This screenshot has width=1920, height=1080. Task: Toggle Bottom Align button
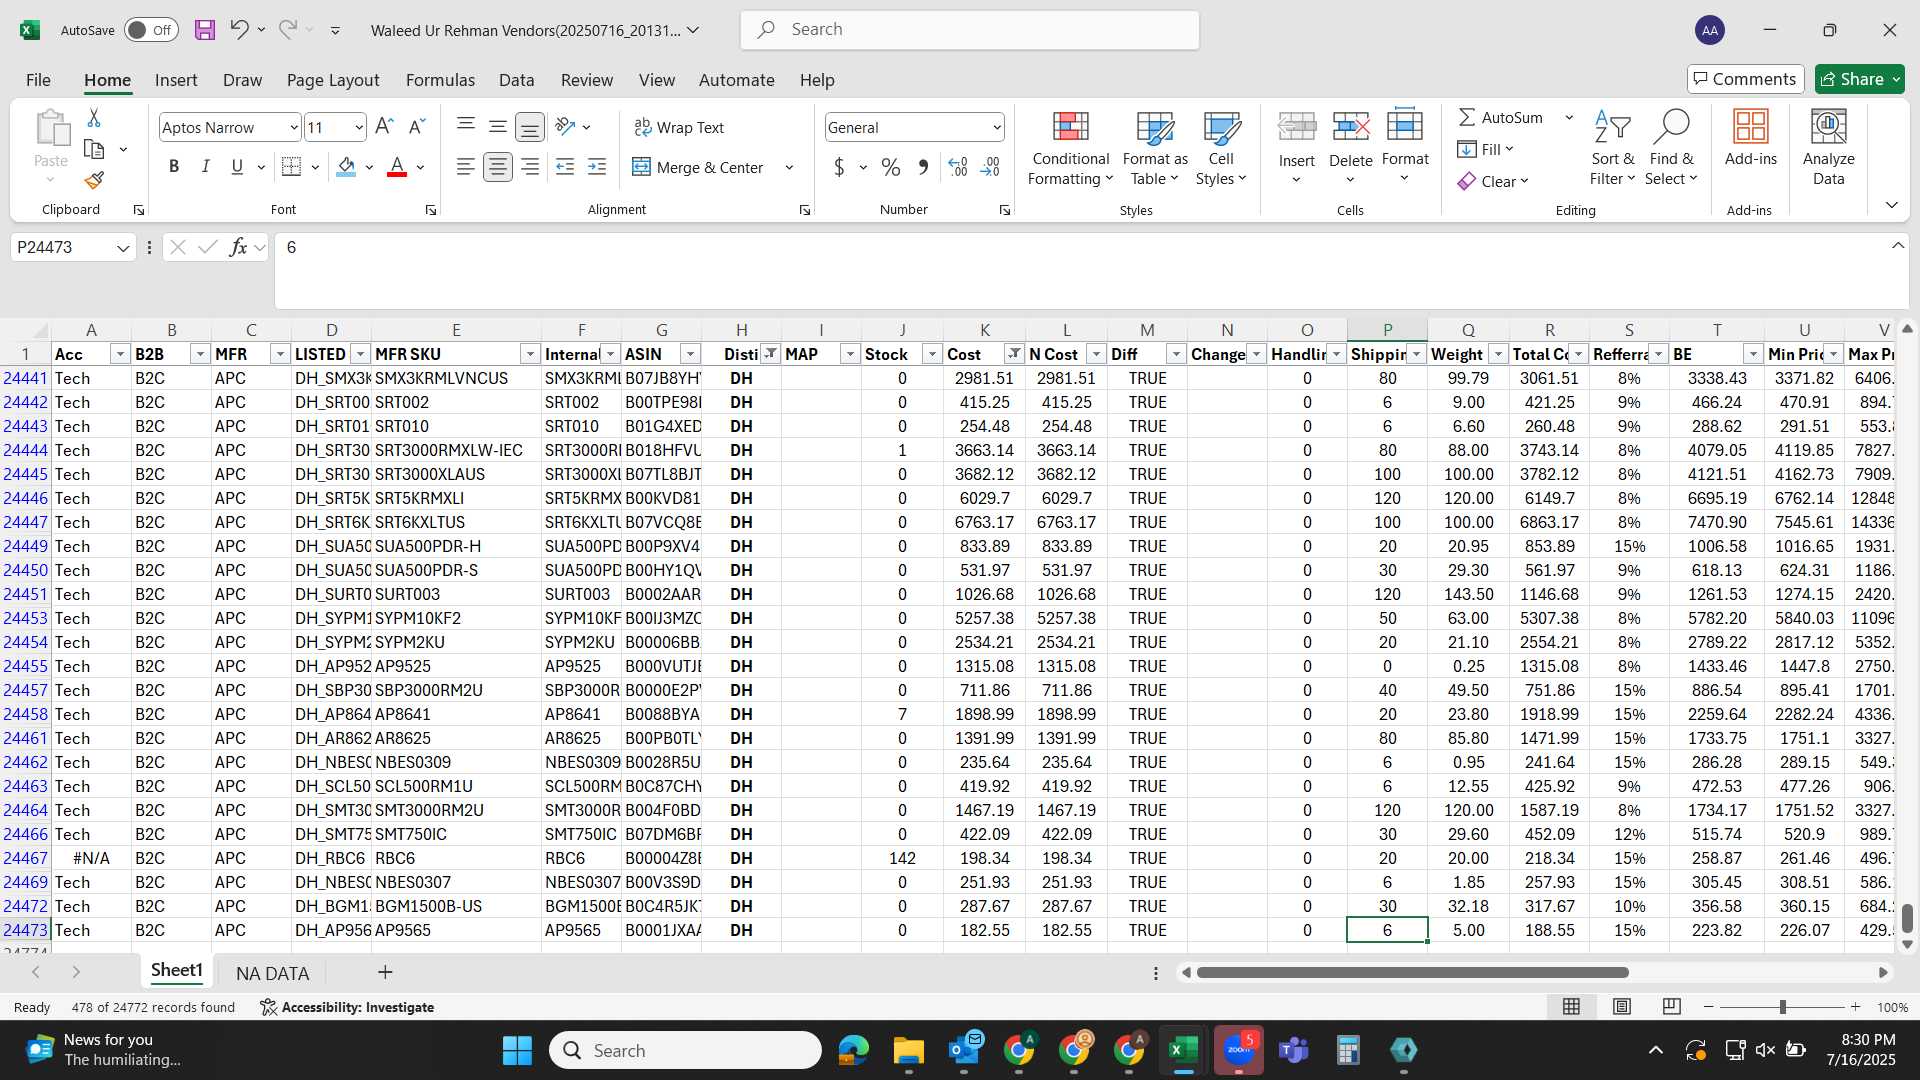(530, 126)
